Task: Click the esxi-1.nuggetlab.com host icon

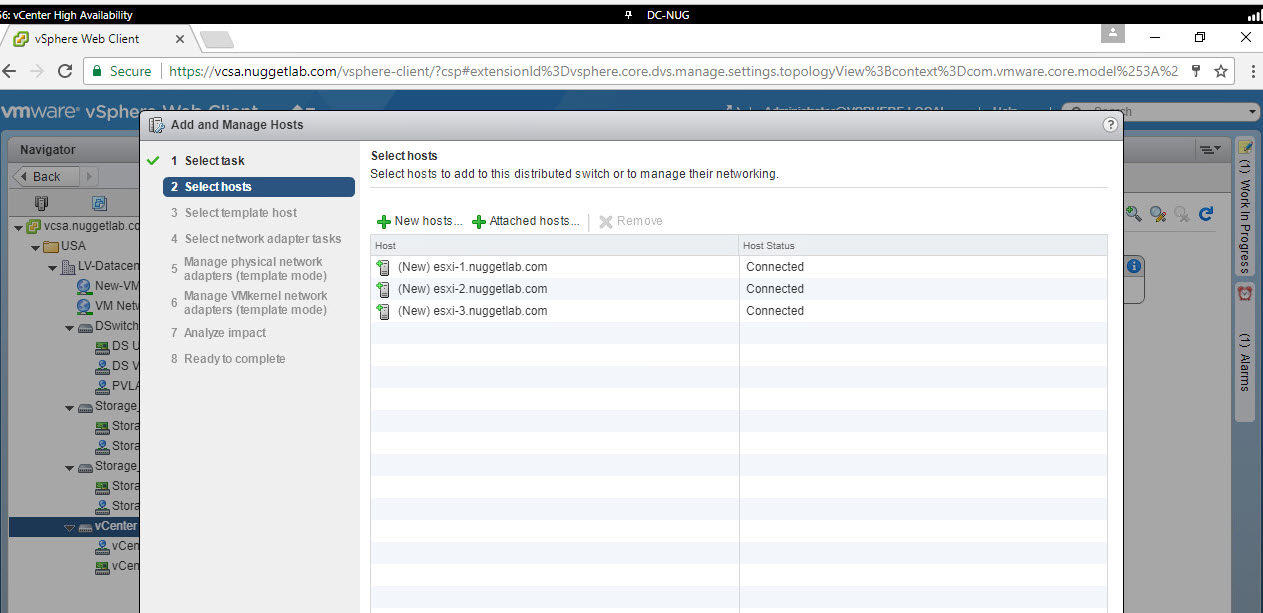Action: tap(382, 267)
